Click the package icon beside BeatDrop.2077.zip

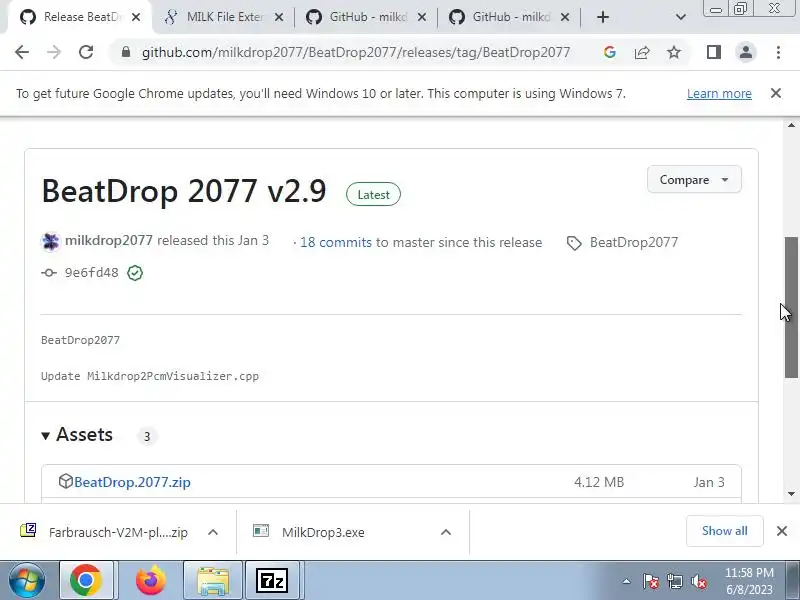[x=65, y=481]
